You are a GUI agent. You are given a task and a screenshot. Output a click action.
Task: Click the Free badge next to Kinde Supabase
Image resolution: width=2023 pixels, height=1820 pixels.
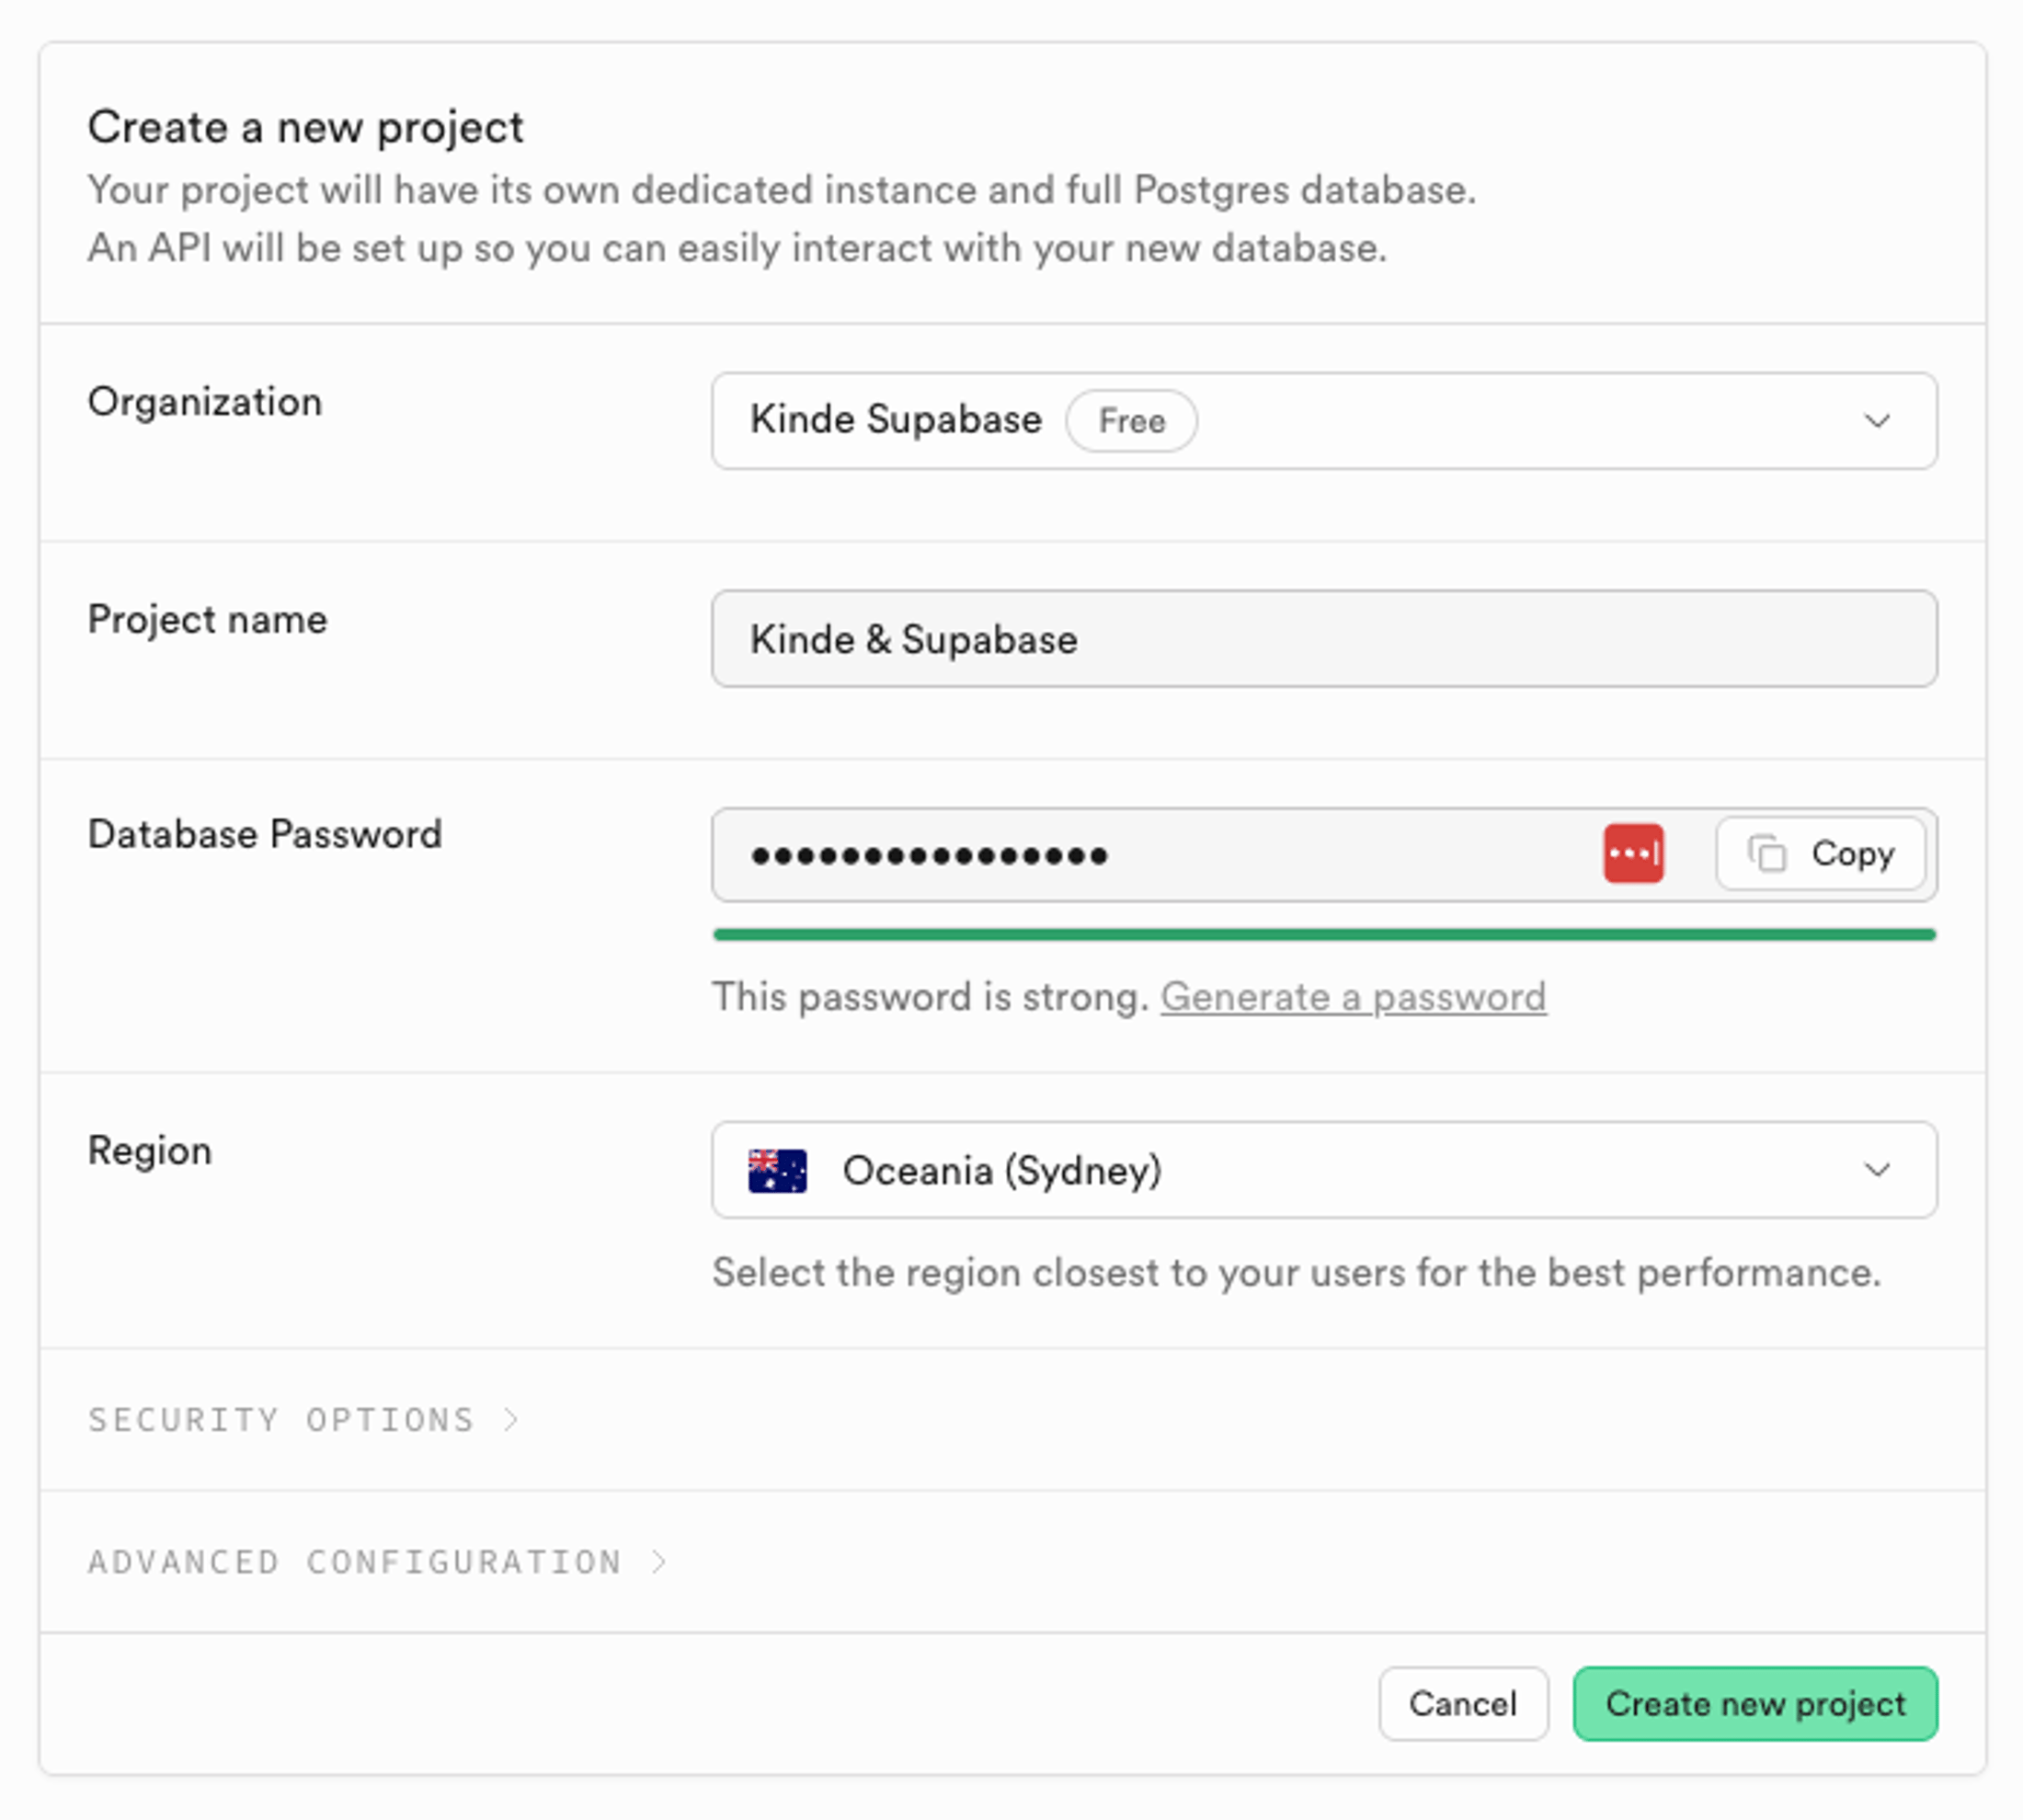(x=1131, y=421)
